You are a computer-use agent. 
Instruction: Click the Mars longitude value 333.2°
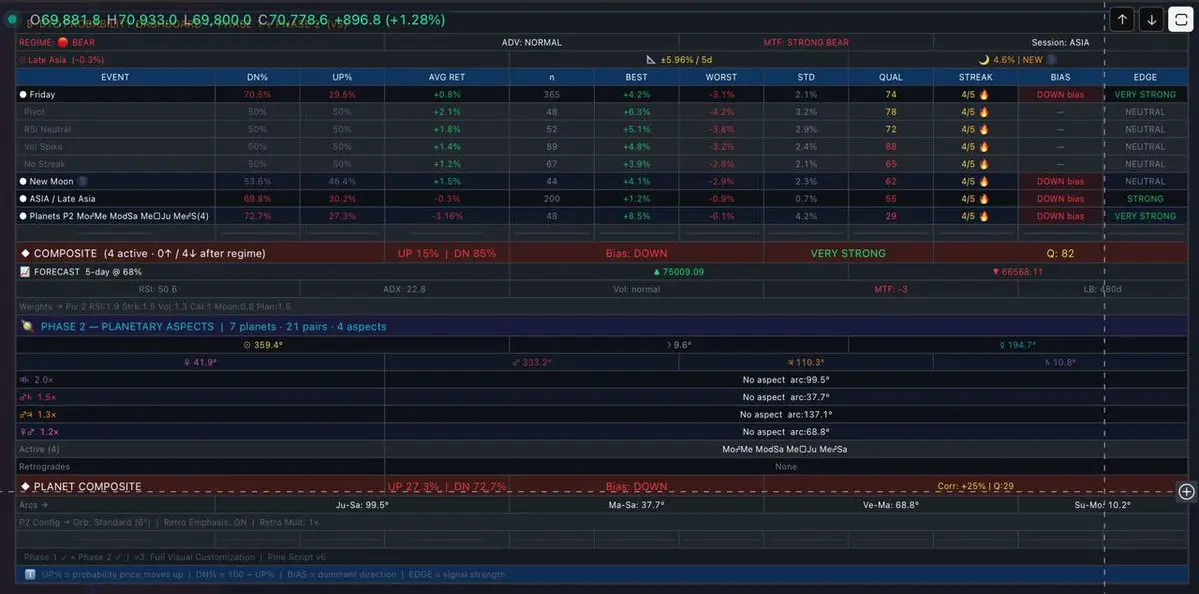[531, 362]
